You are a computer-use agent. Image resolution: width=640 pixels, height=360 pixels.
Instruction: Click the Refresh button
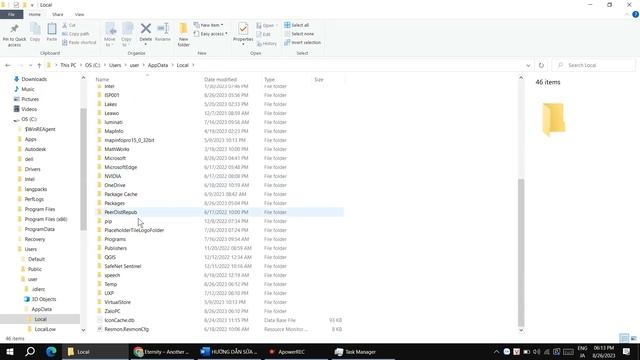tap(541, 65)
